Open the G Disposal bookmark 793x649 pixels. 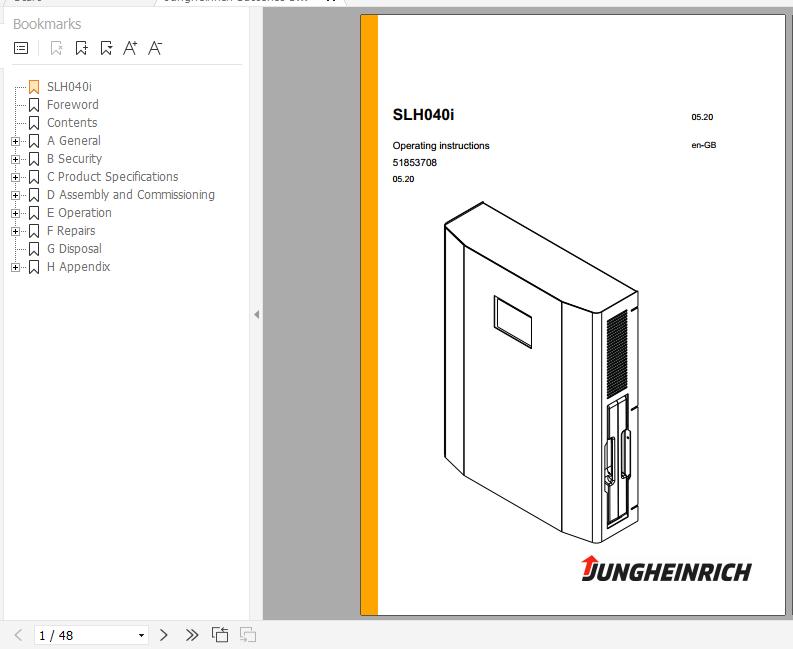pos(74,249)
